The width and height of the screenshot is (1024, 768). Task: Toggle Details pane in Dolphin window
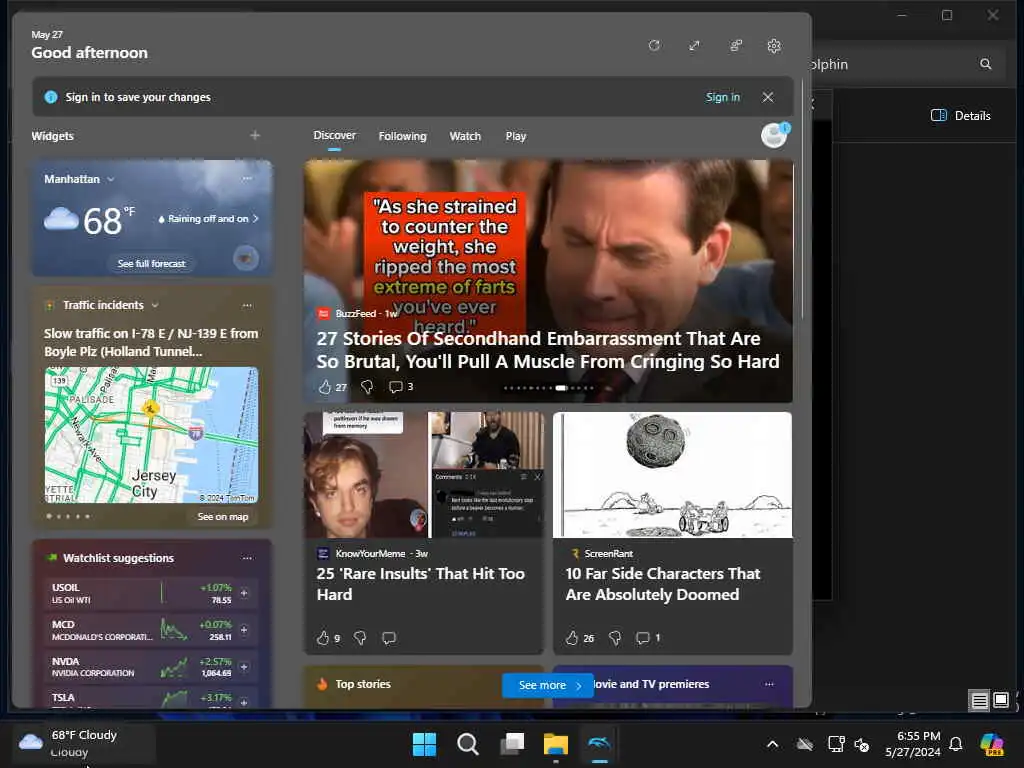point(961,116)
